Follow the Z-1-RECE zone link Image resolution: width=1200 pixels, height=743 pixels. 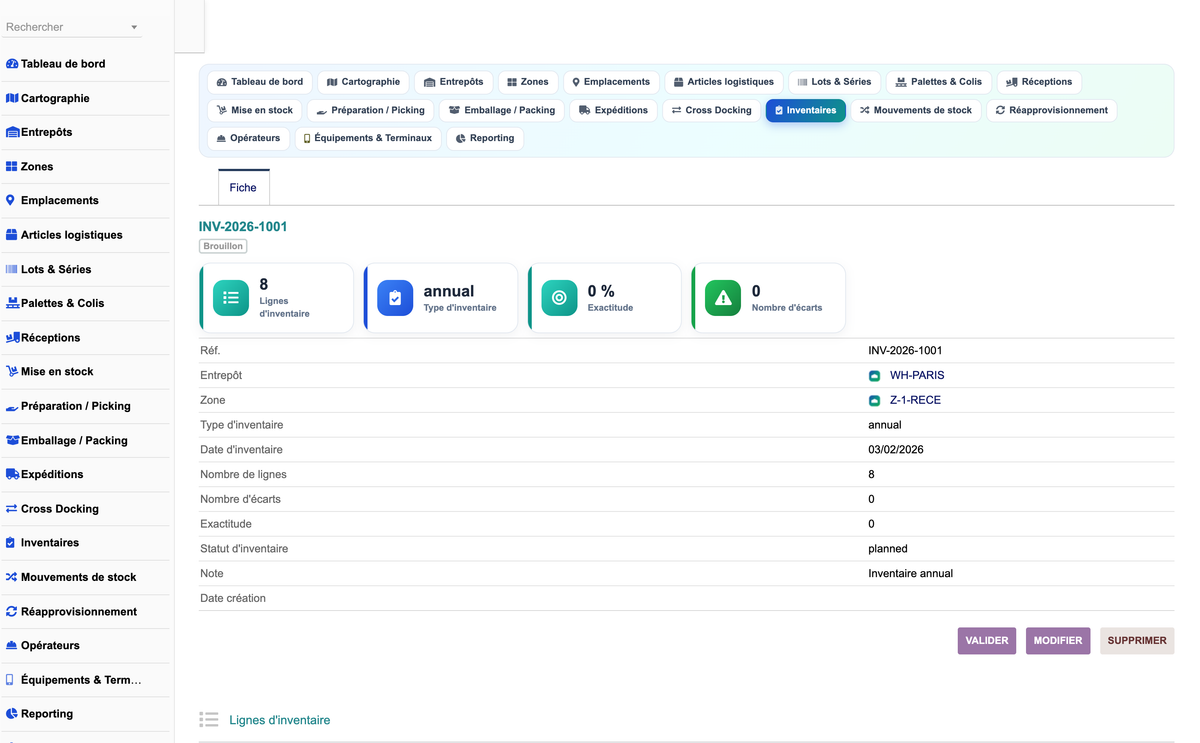tap(915, 401)
